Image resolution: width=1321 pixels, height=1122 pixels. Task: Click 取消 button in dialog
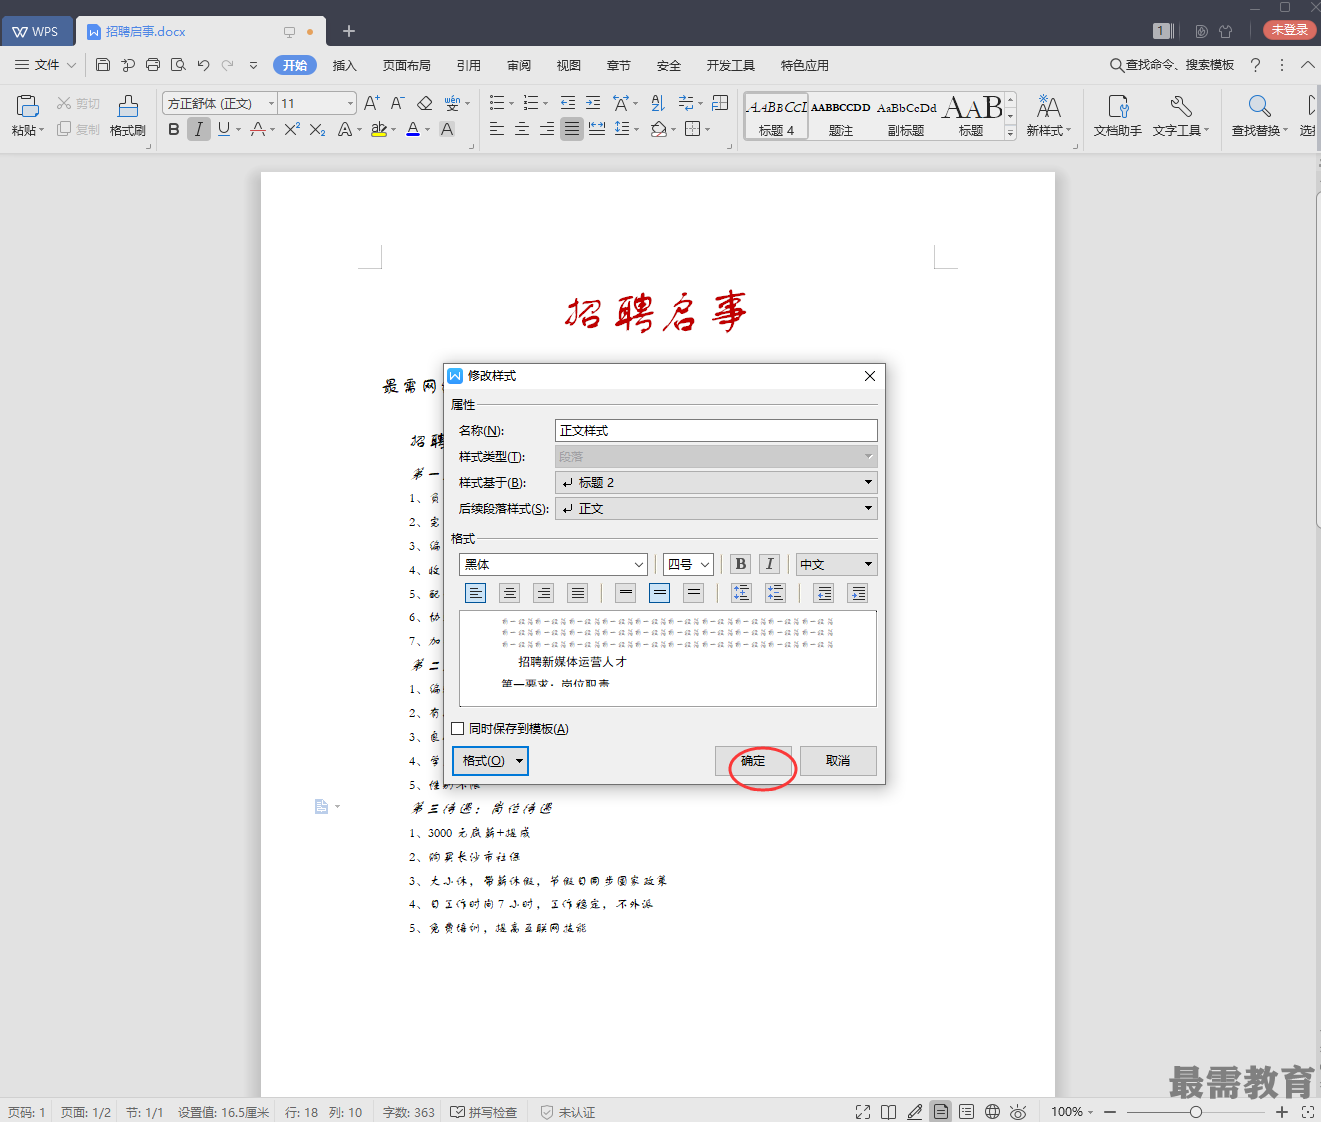click(x=838, y=761)
